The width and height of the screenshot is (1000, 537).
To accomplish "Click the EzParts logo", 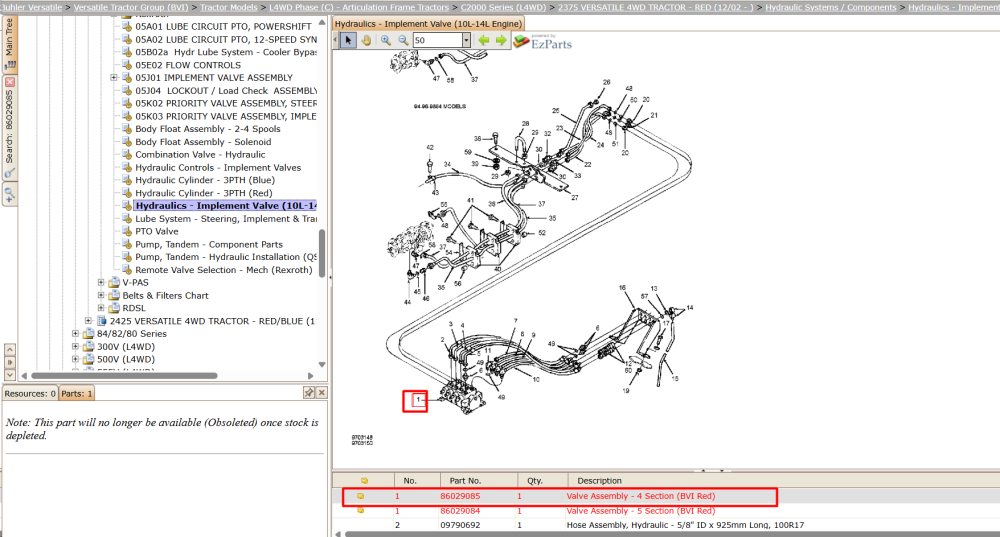I will tap(543, 42).
